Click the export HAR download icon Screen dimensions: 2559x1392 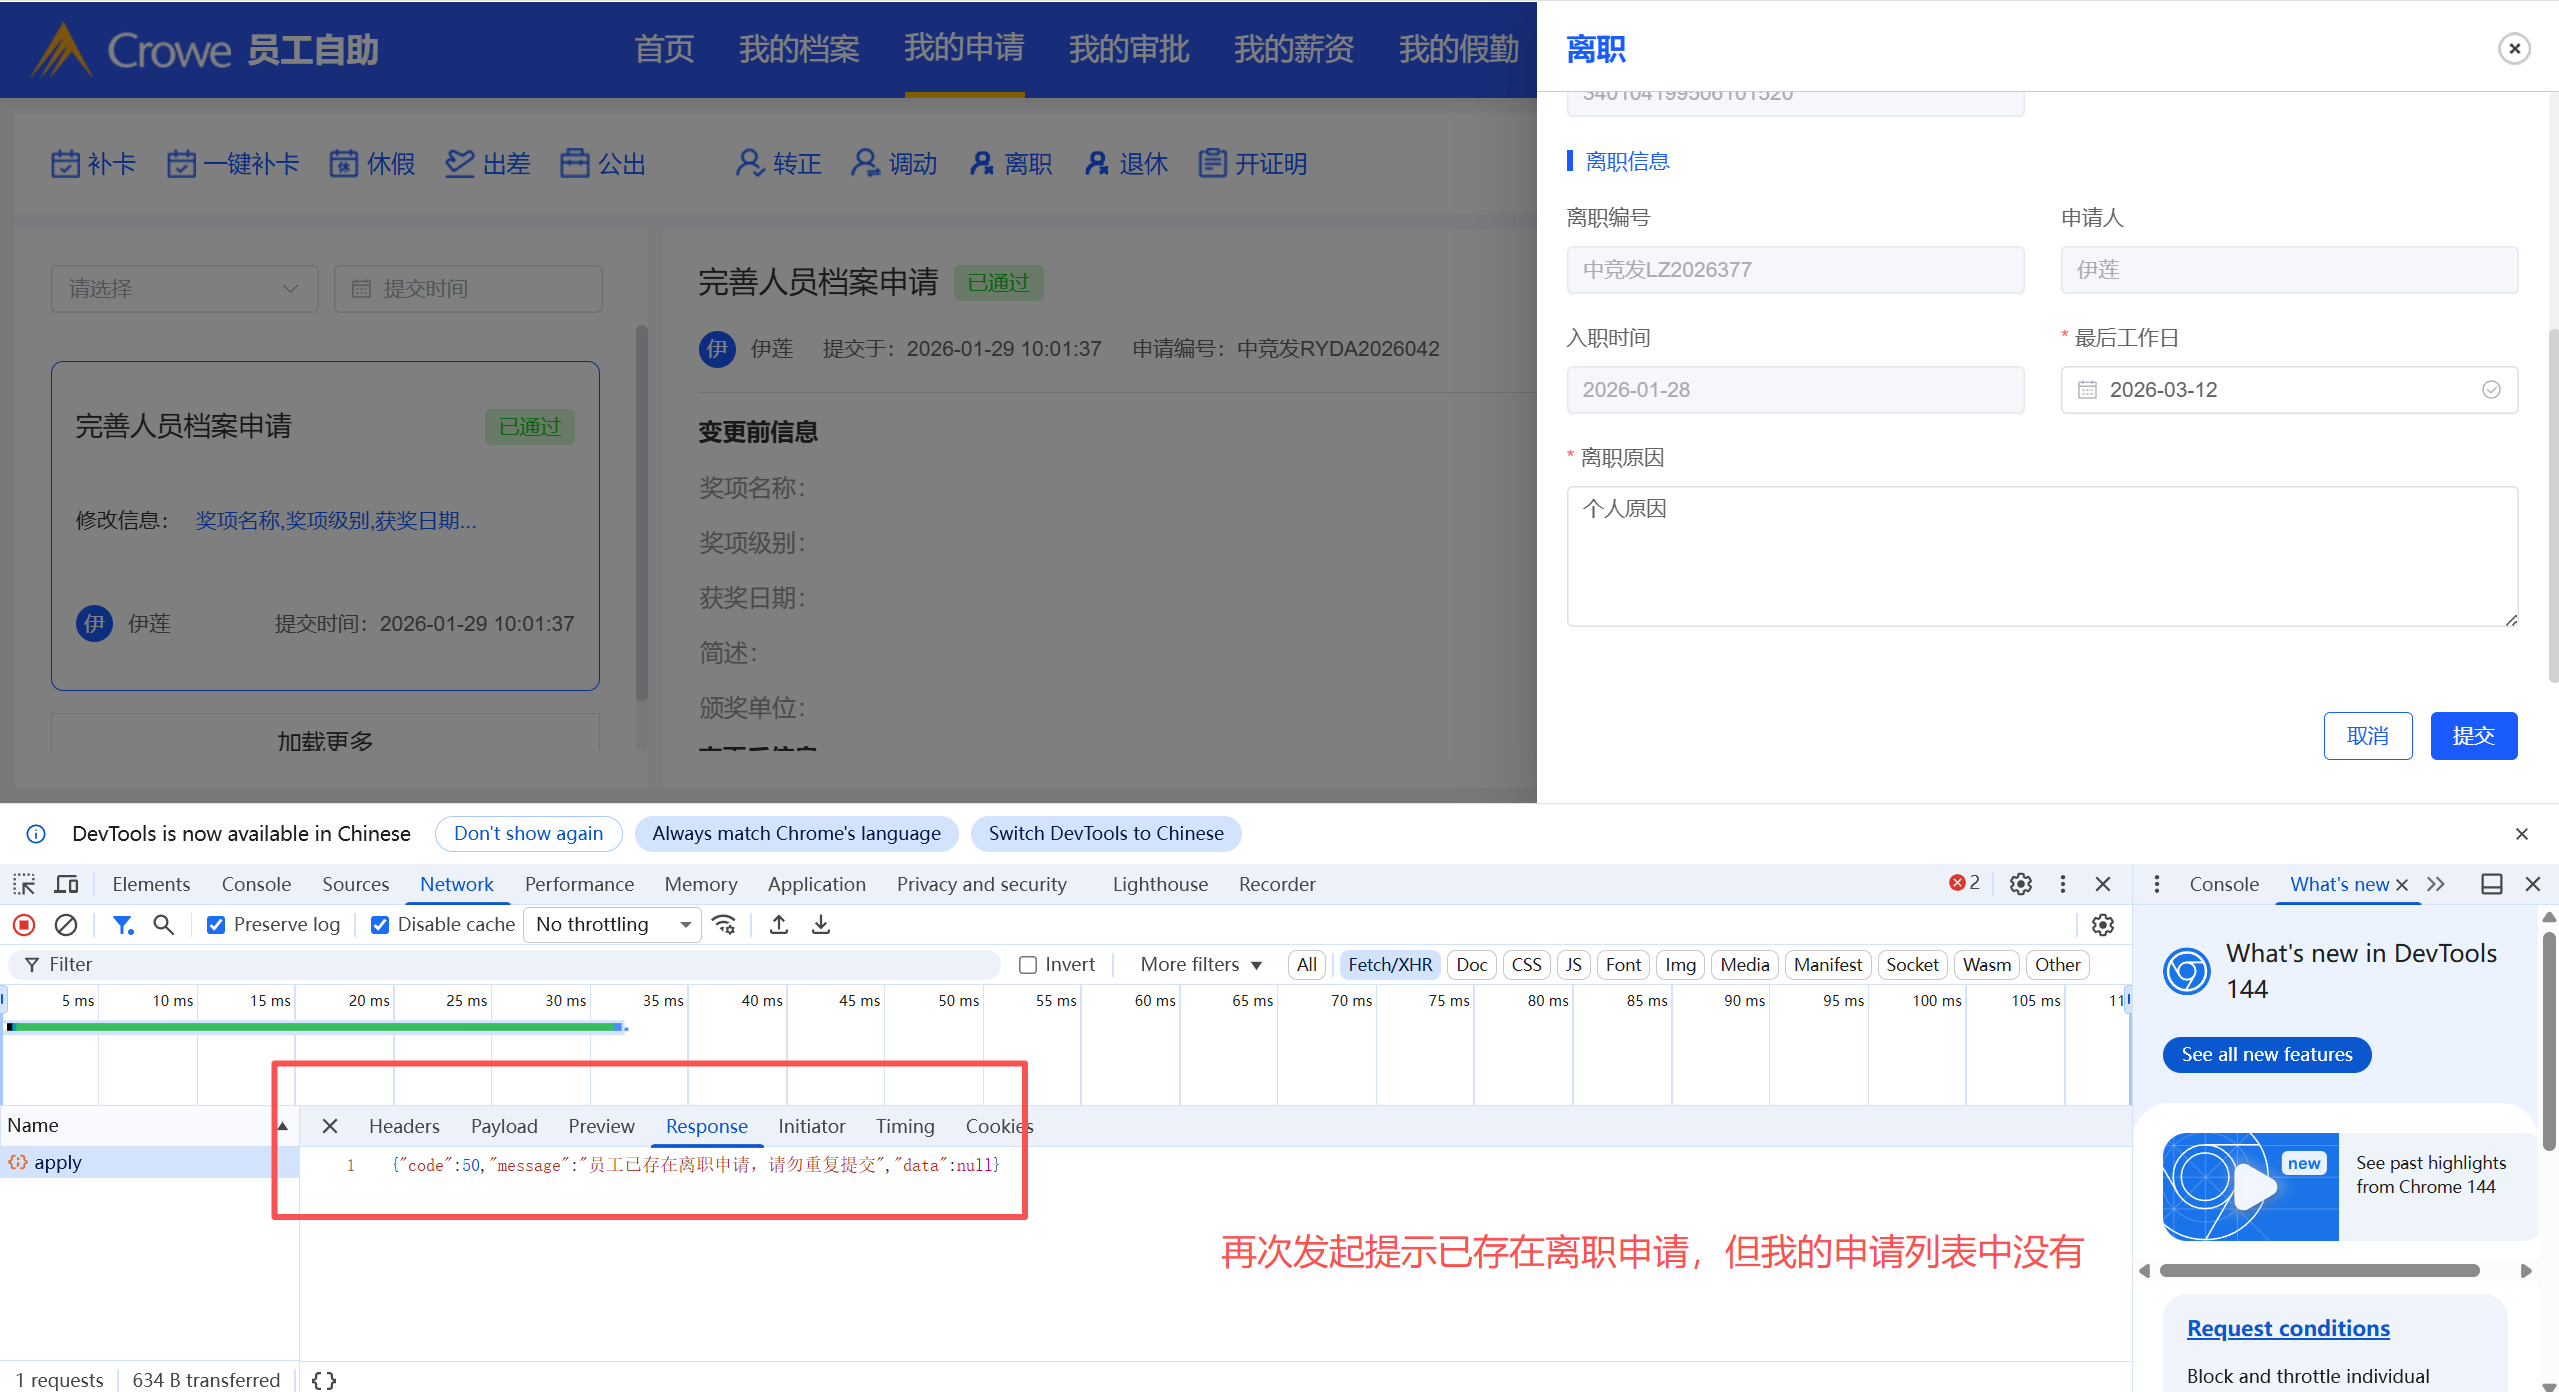click(x=821, y=925)
